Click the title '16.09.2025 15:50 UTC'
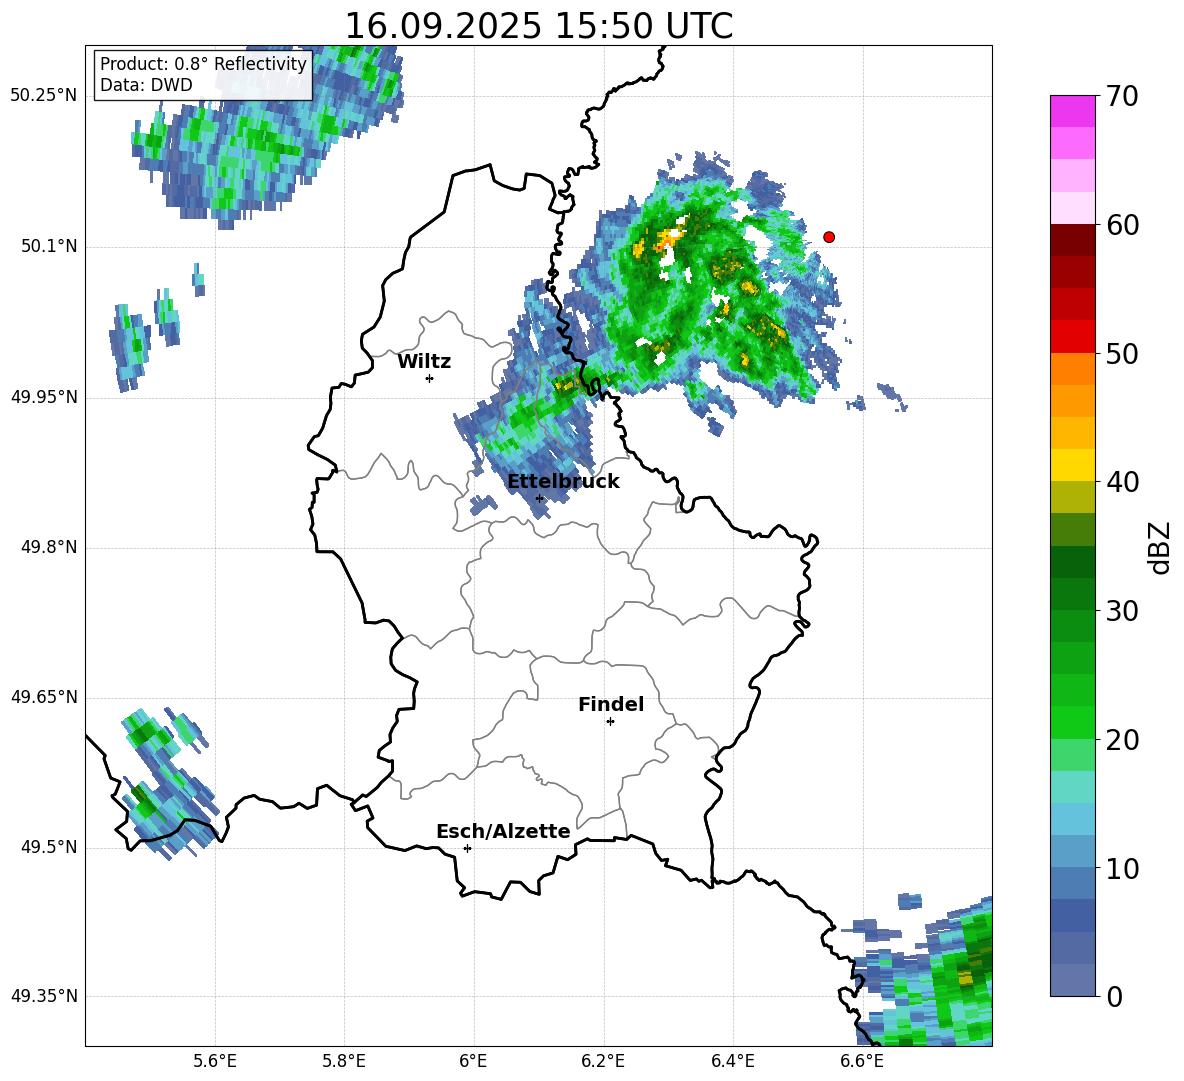 539,26
